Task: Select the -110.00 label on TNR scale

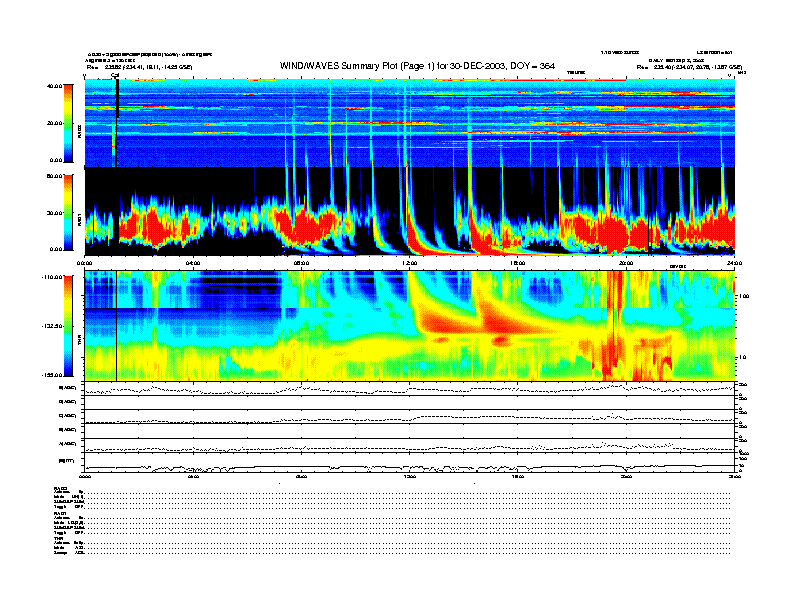Action: pyautogui.click(x=52, y=277)
